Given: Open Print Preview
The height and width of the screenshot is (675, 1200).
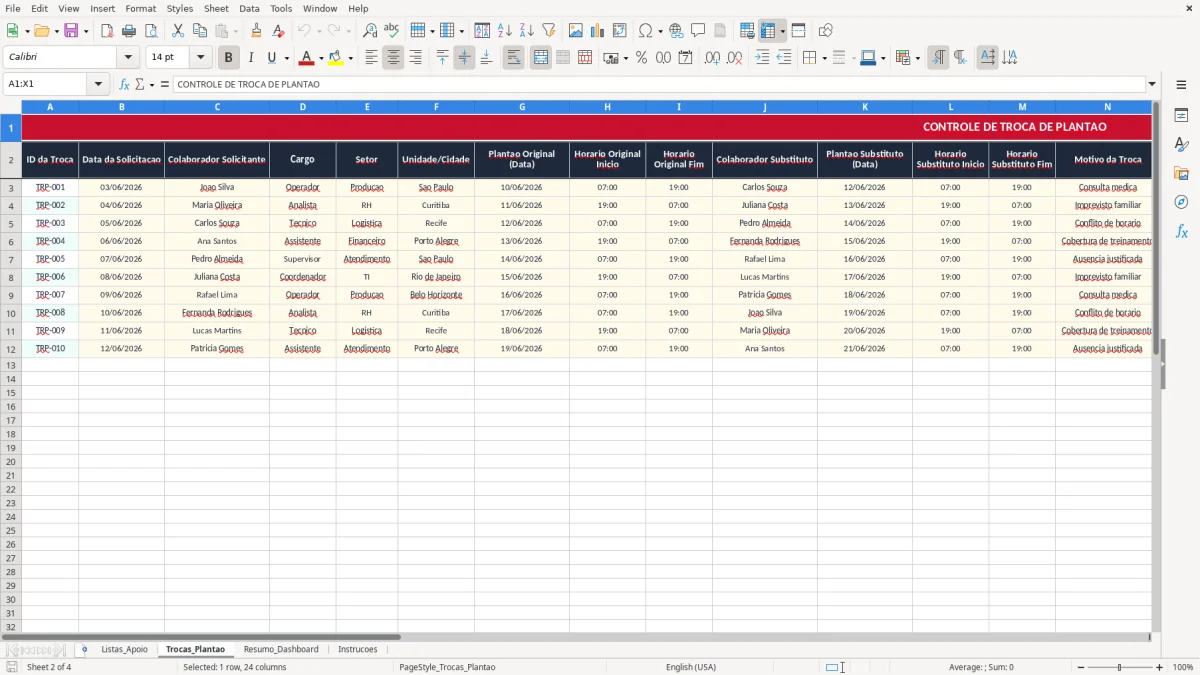Looking at the screenshot, I should pos(151,31).
